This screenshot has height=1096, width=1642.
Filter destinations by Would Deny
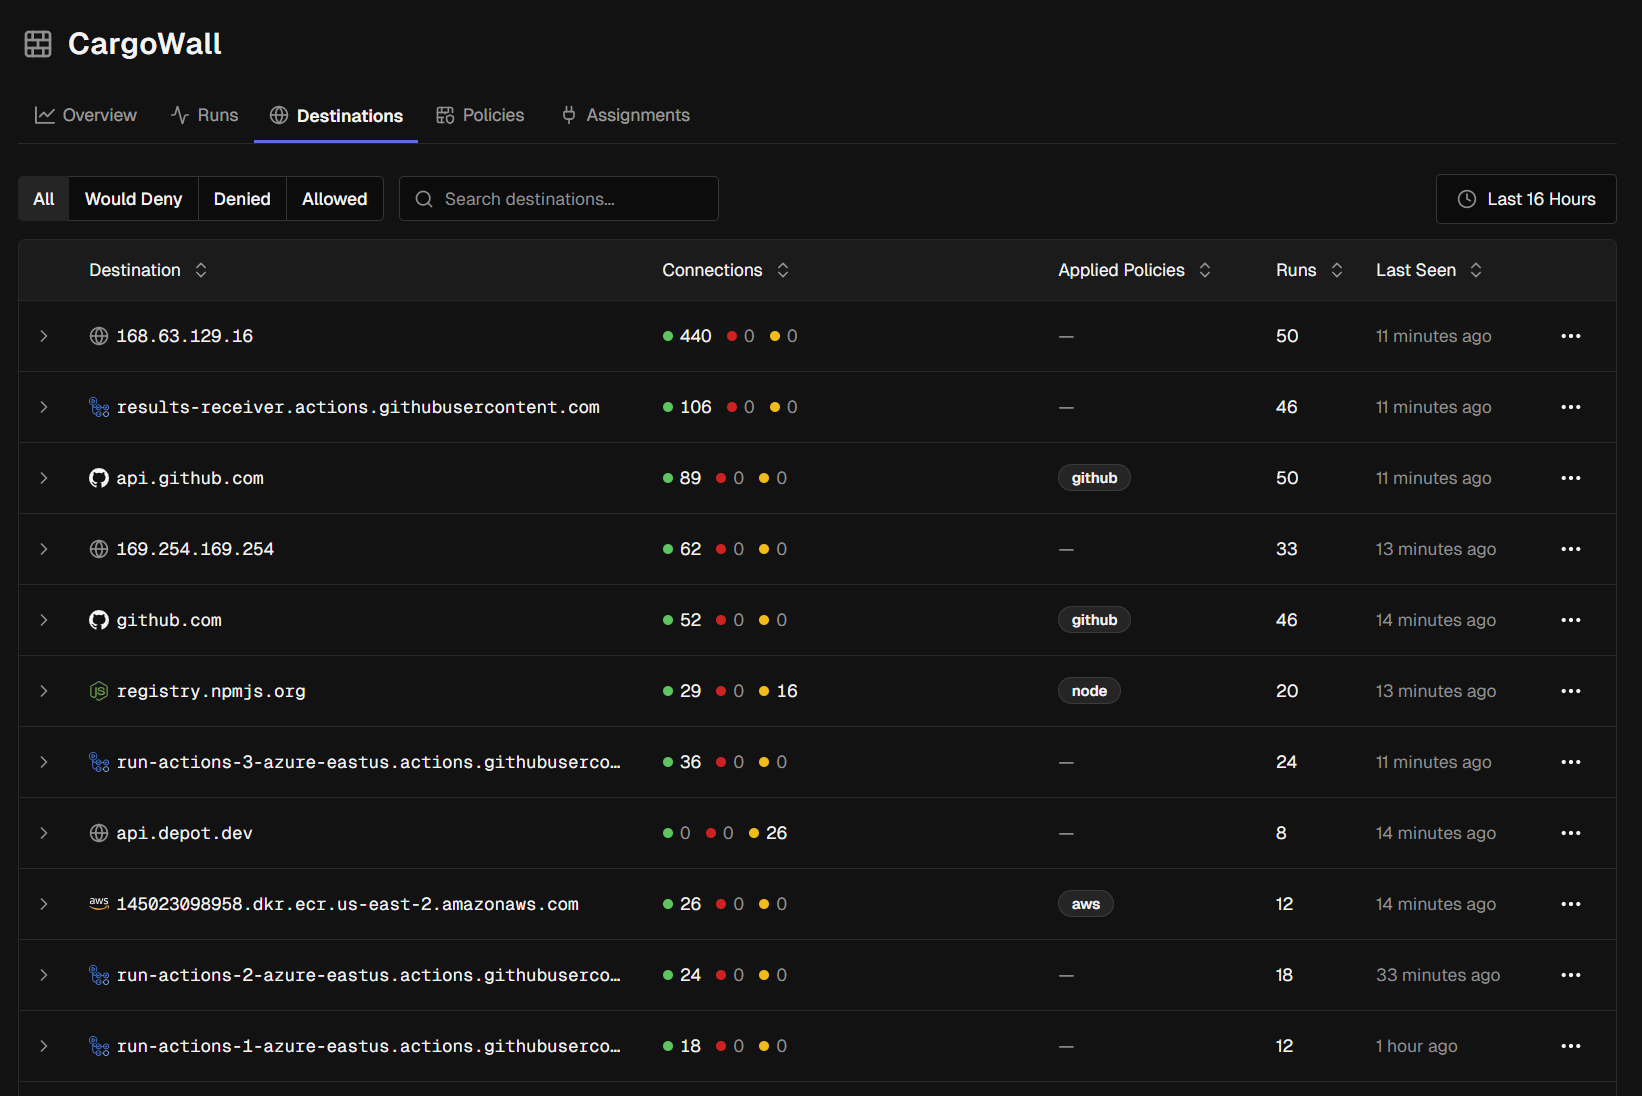click(x=133, y=199)
